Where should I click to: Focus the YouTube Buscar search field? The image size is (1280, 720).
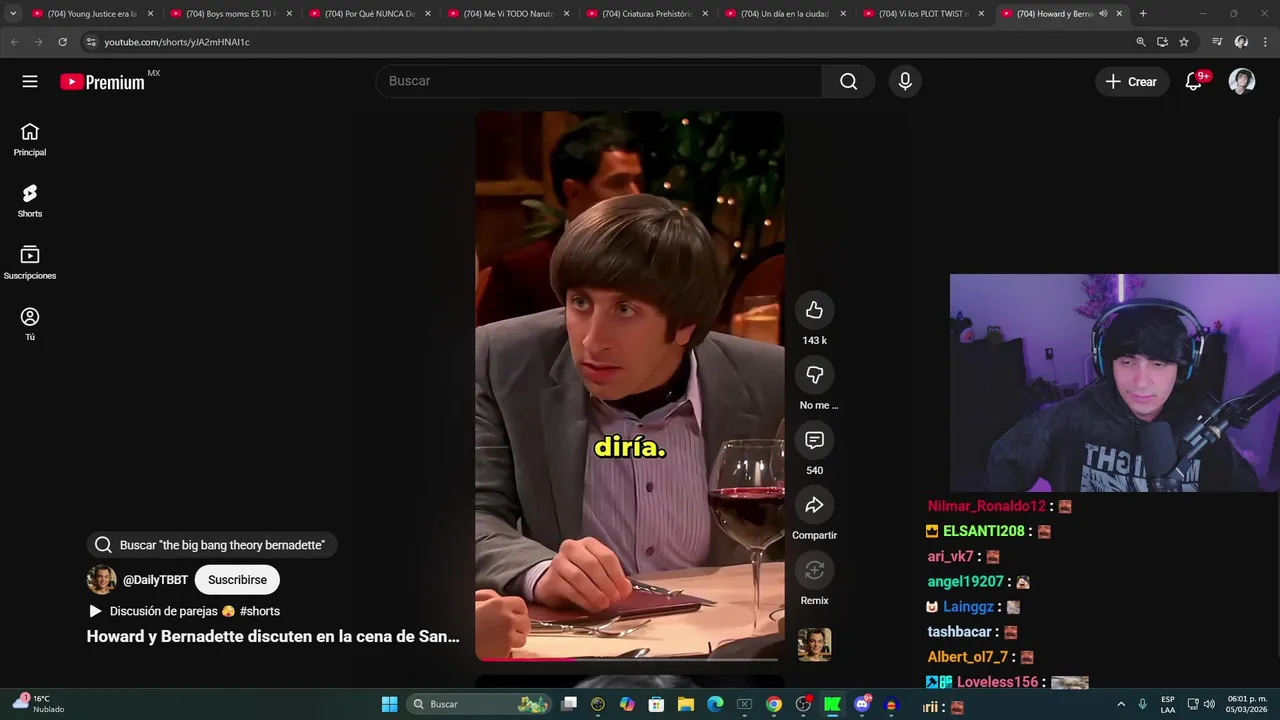600,81
